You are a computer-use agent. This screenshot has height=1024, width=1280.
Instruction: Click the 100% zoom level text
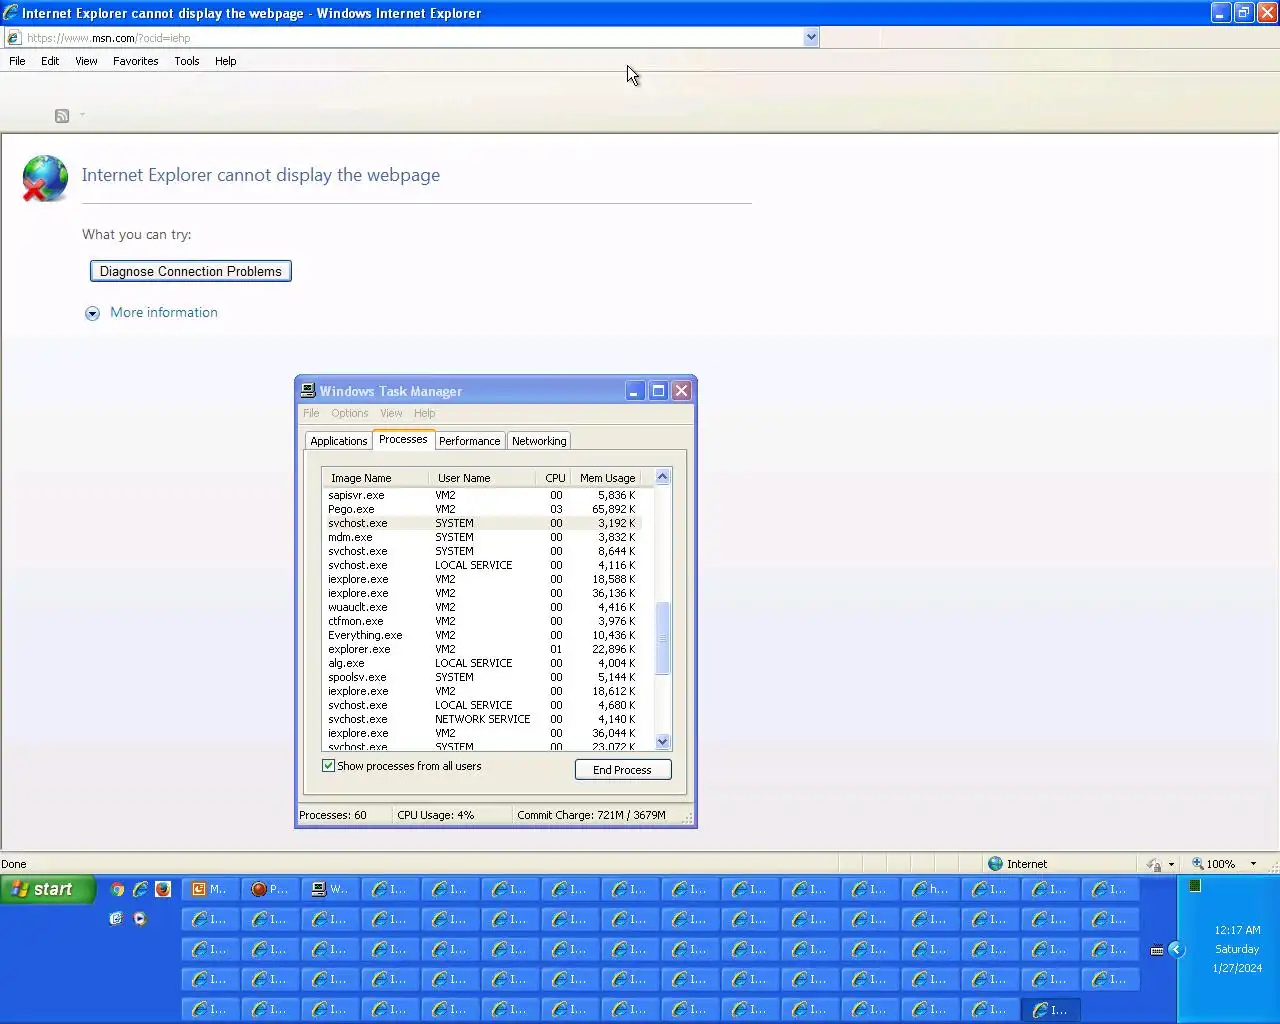click(1221, 864)
